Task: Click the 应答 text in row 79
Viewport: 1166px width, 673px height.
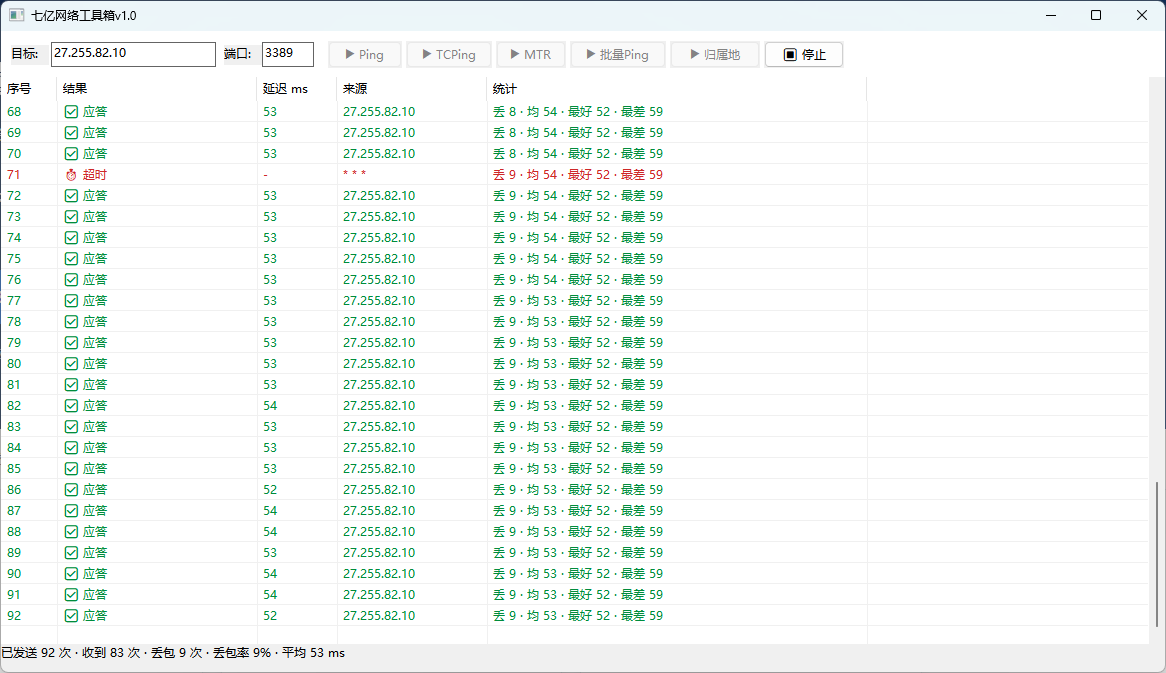Action: point(94,343)
